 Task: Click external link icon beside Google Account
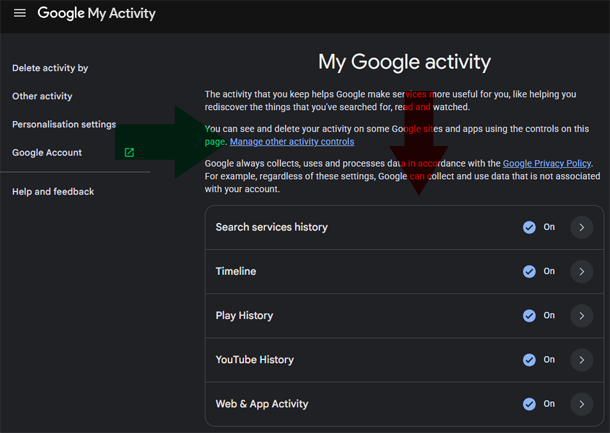(x=129, y=153)
